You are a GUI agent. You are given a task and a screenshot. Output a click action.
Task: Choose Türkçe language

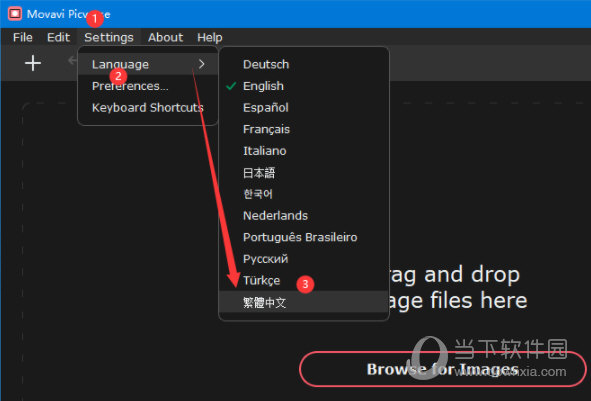click(304, 280)
